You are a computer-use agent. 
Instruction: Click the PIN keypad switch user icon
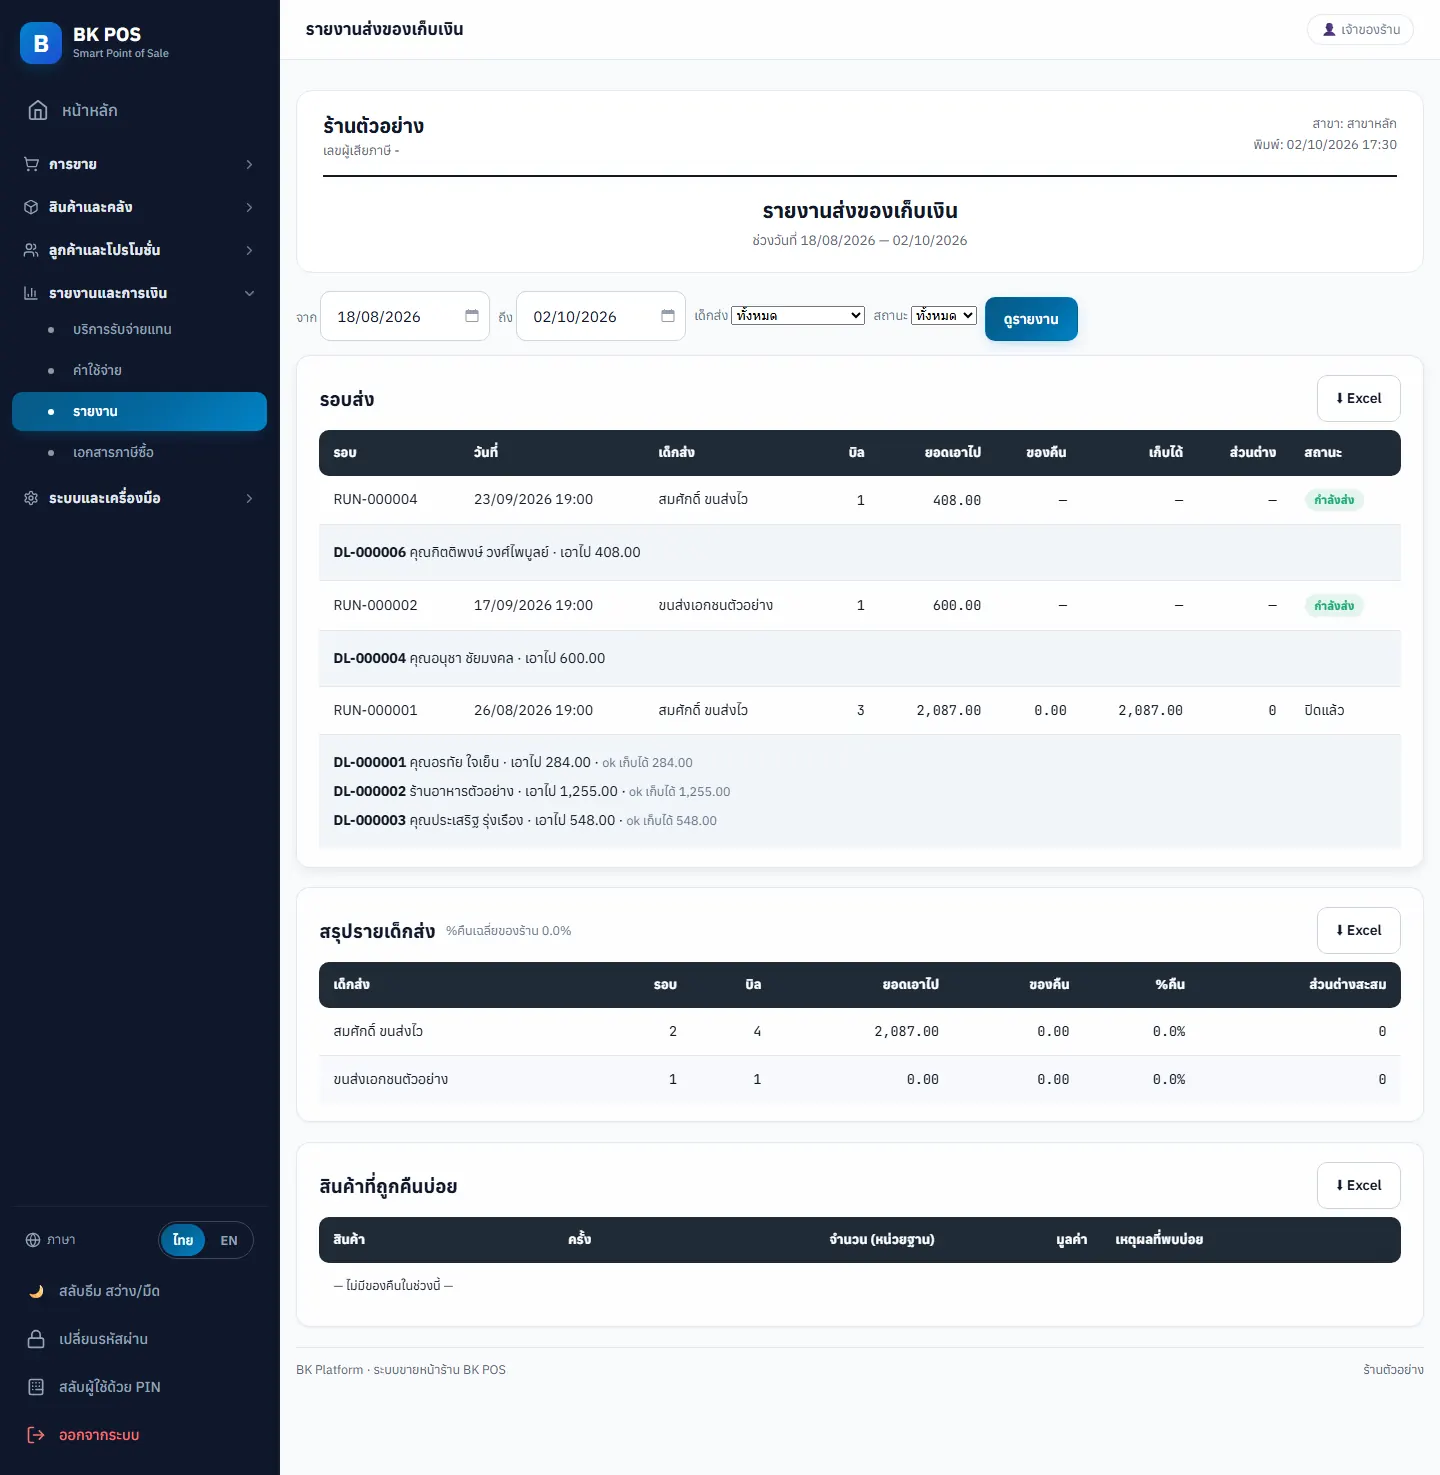point(36,1387)
